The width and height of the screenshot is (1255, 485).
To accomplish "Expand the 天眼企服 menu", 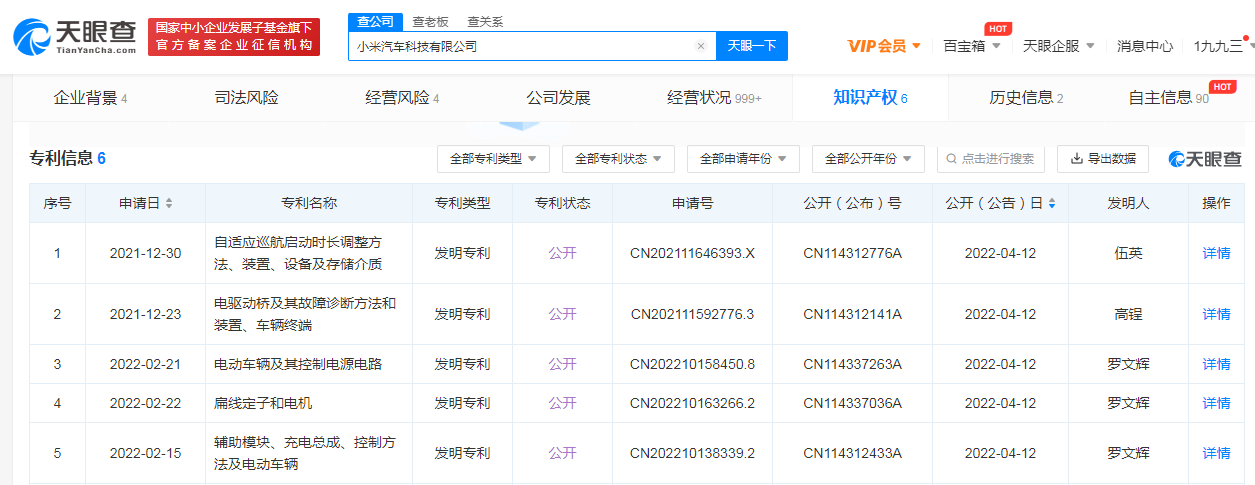I will coord(1058,46).
